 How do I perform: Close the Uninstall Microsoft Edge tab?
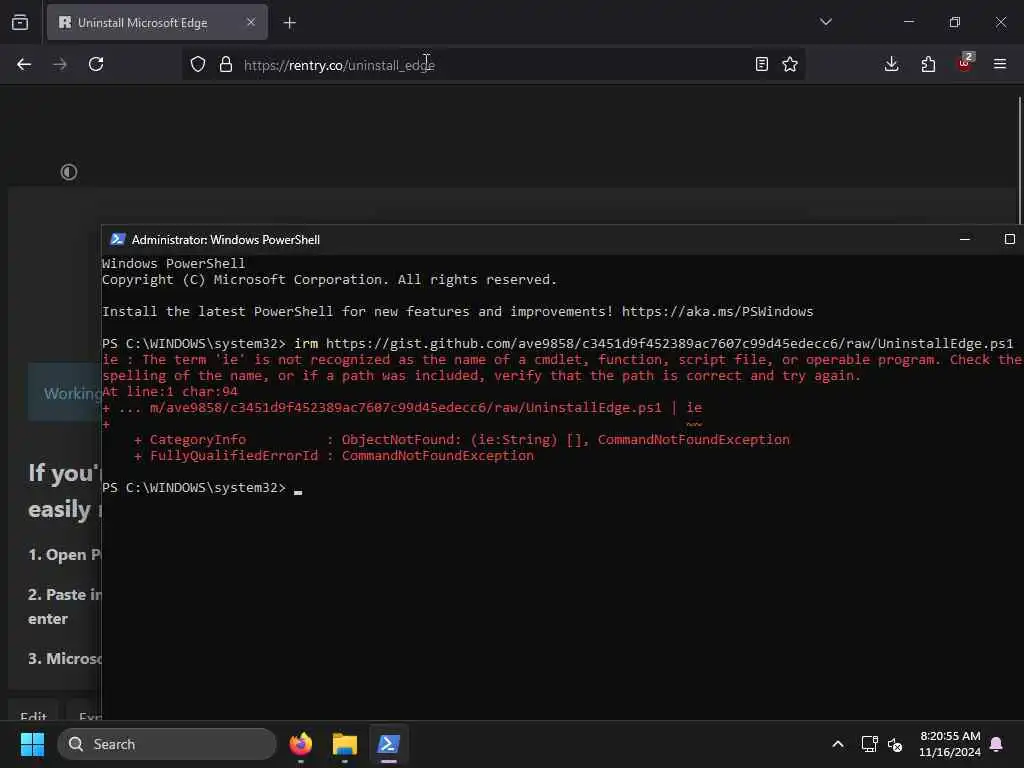[x=251, y=22]
